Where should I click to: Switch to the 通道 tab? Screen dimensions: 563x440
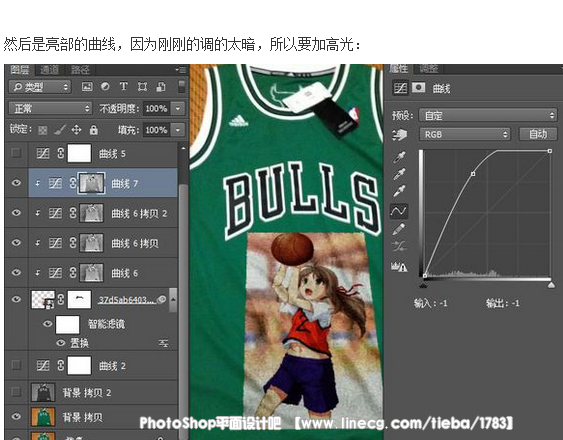49,69
